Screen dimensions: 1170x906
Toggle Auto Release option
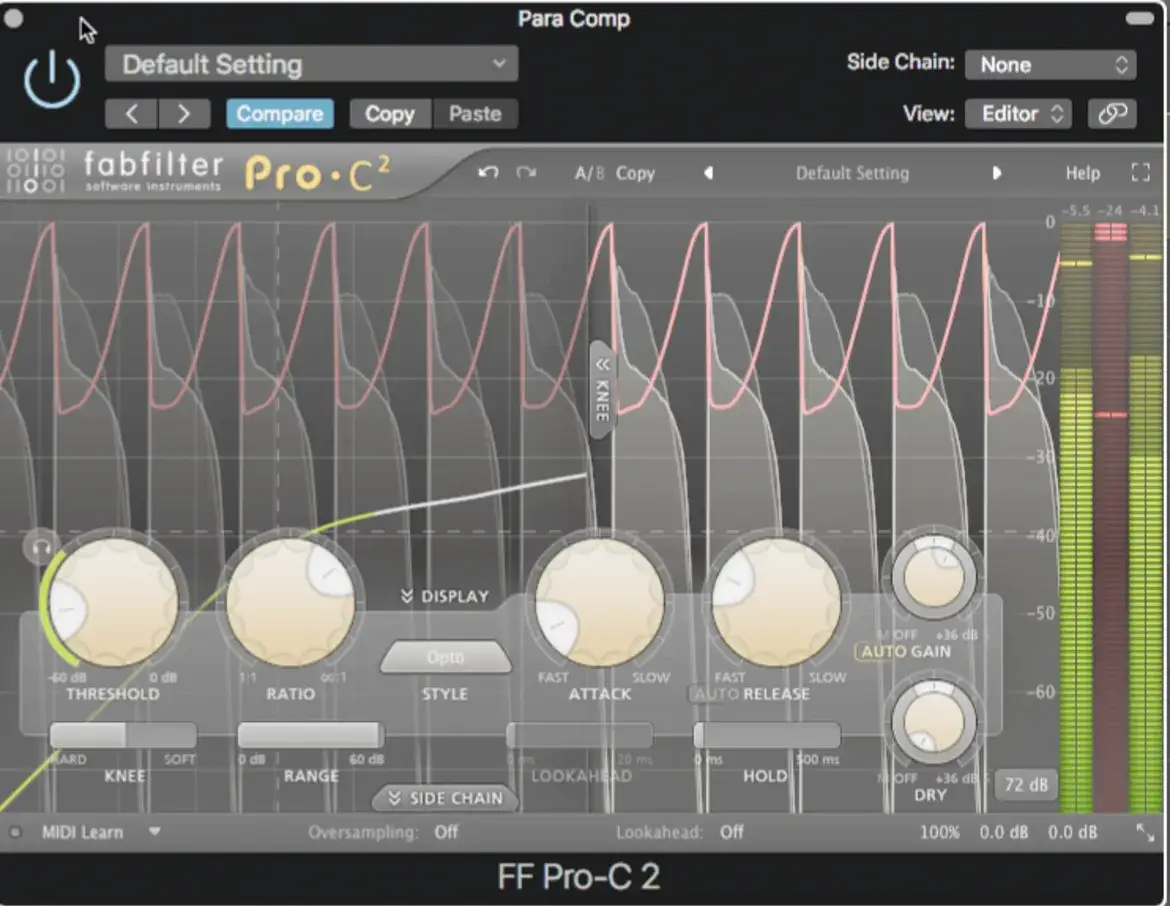coord(714,693)
